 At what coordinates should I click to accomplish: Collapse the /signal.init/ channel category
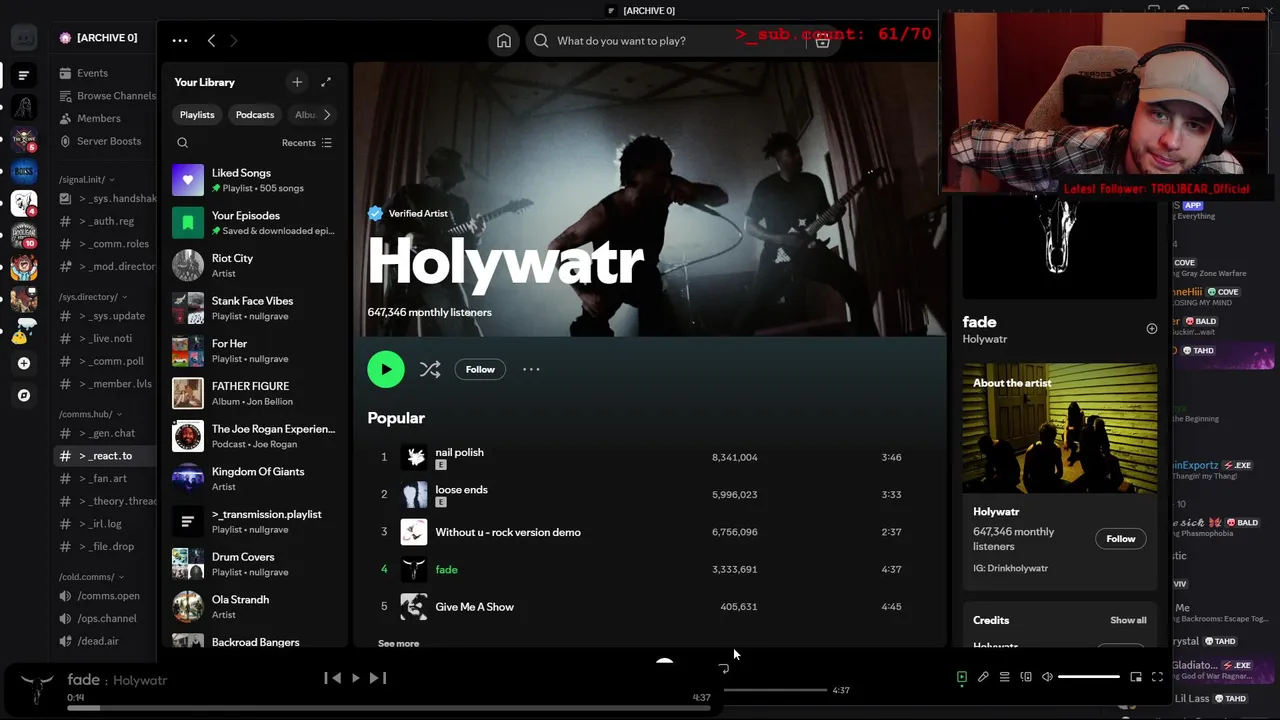pyautogui.click(x=86, y=180)
